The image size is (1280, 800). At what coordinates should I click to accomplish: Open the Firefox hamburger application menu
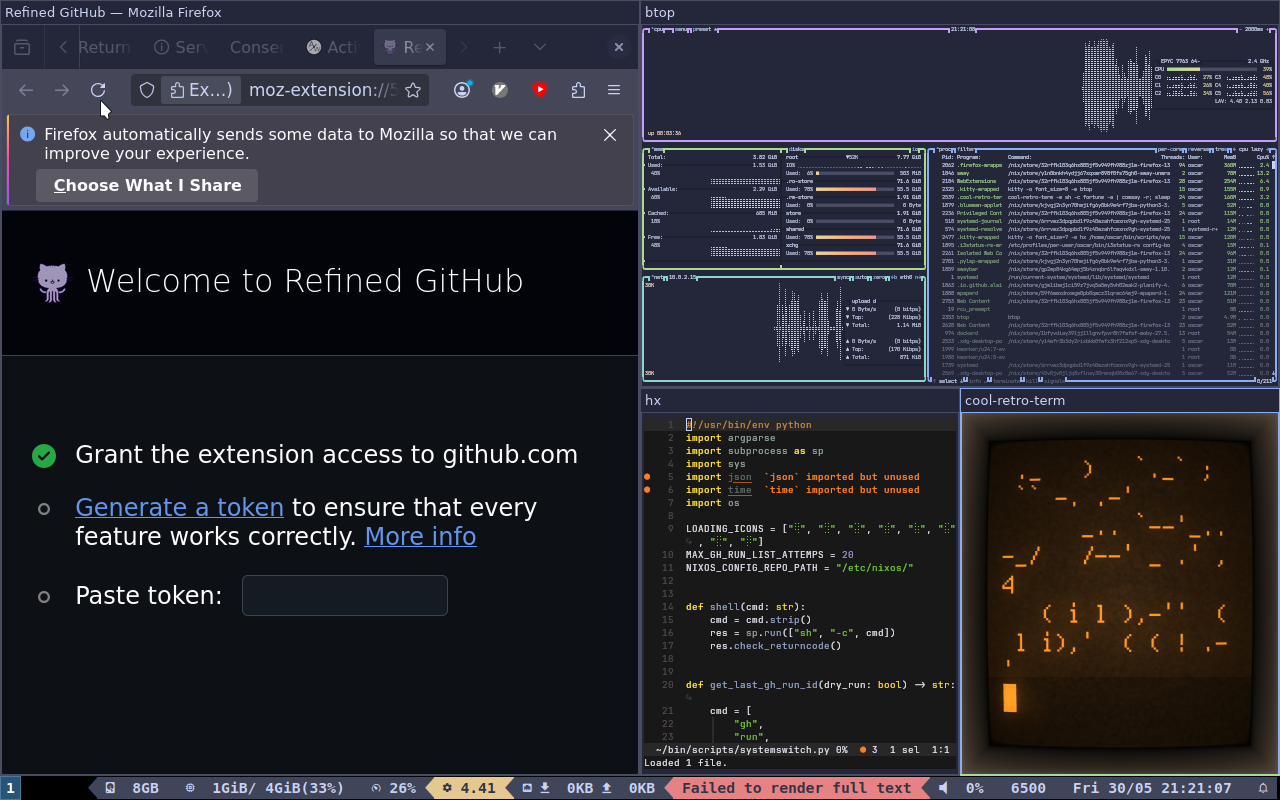point(614,90)
